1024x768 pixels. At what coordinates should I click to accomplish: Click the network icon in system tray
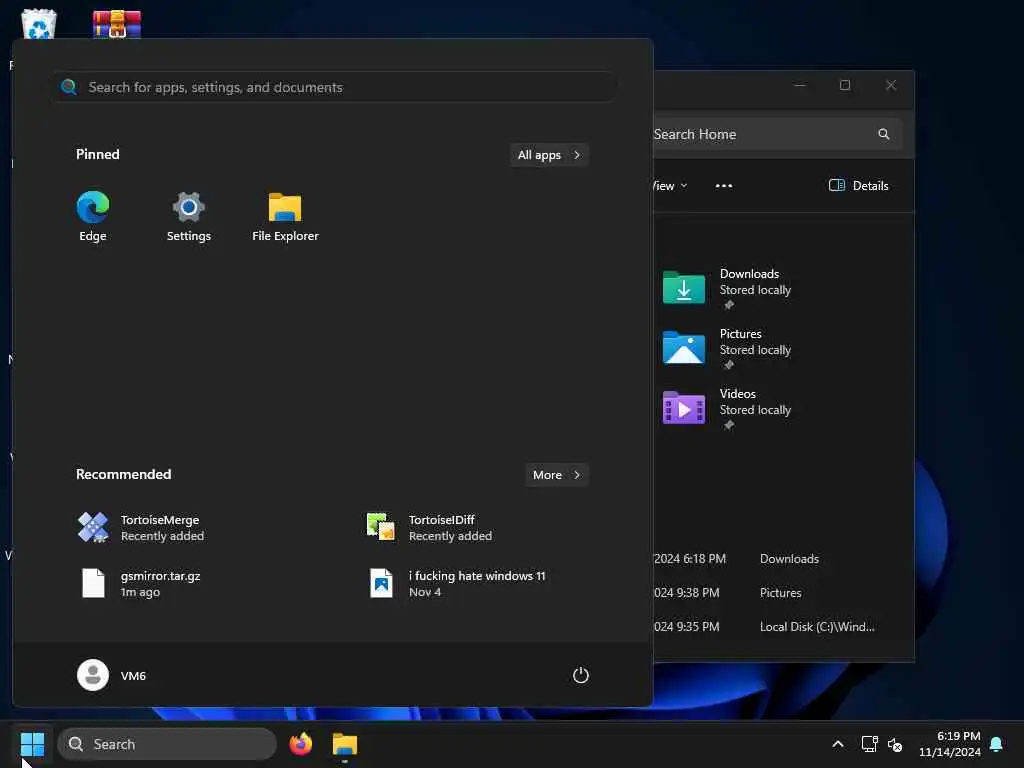click(869, 744)
